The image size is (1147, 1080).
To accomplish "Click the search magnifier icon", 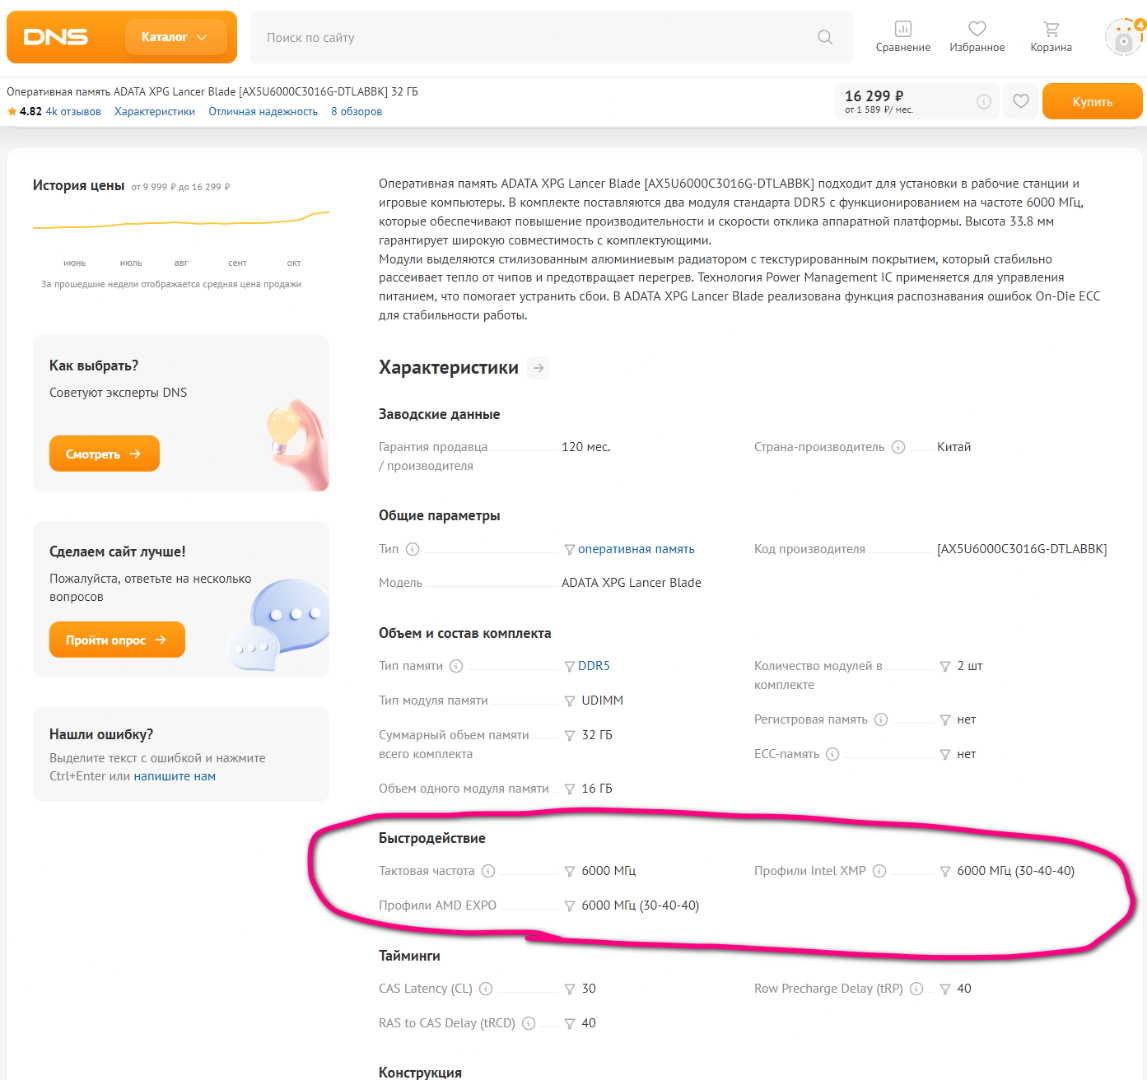I will coord(824,38).
